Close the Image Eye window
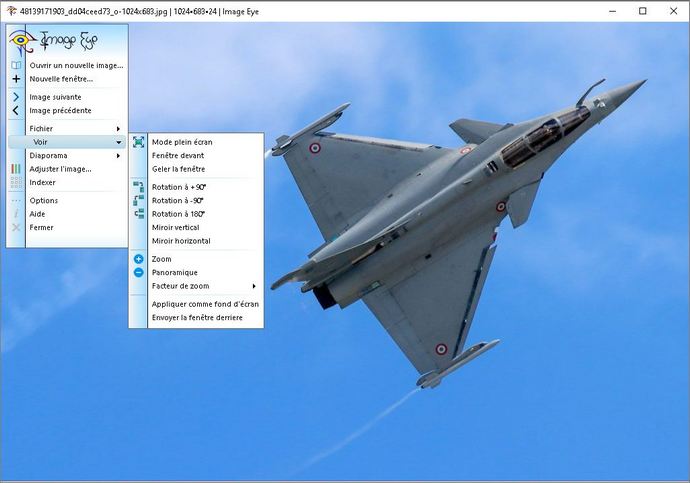This screenshot has height=483, width=690. pos(673,11)
